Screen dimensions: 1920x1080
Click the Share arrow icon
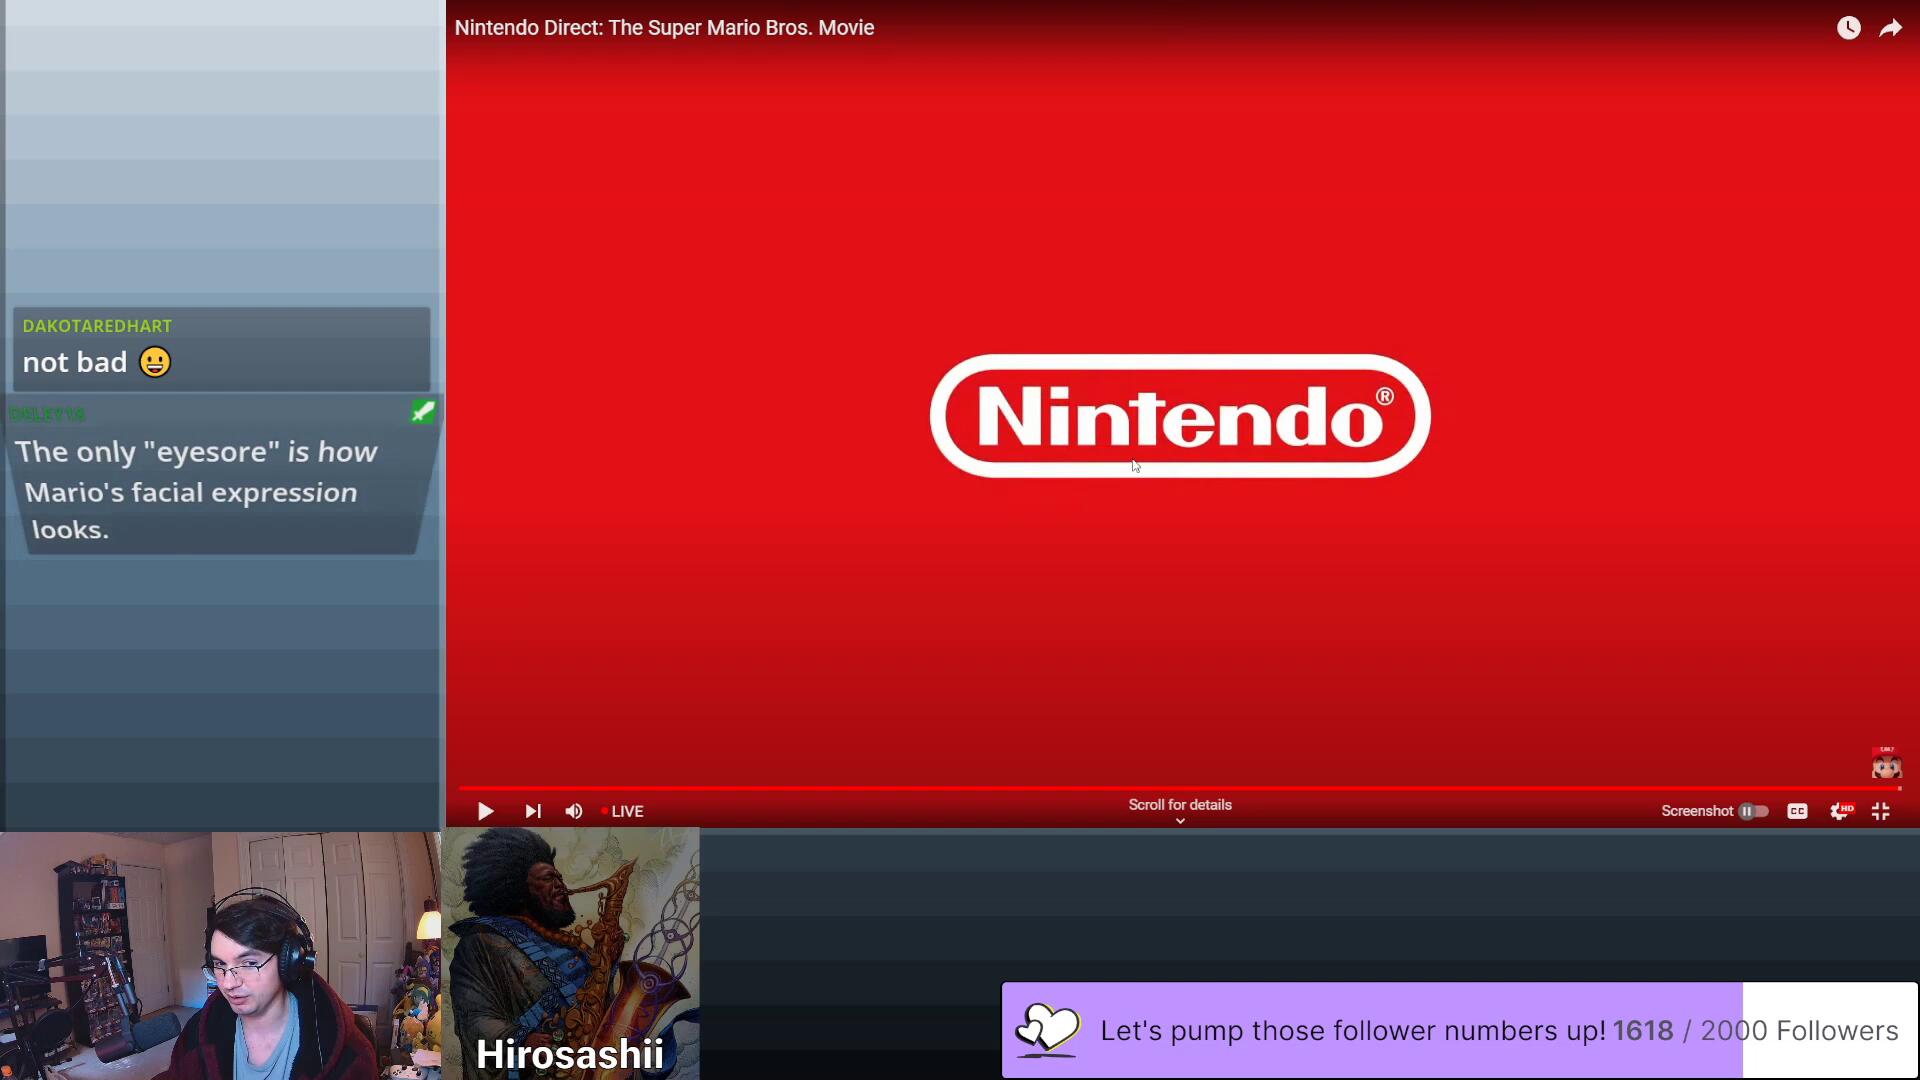[1890, 28]
